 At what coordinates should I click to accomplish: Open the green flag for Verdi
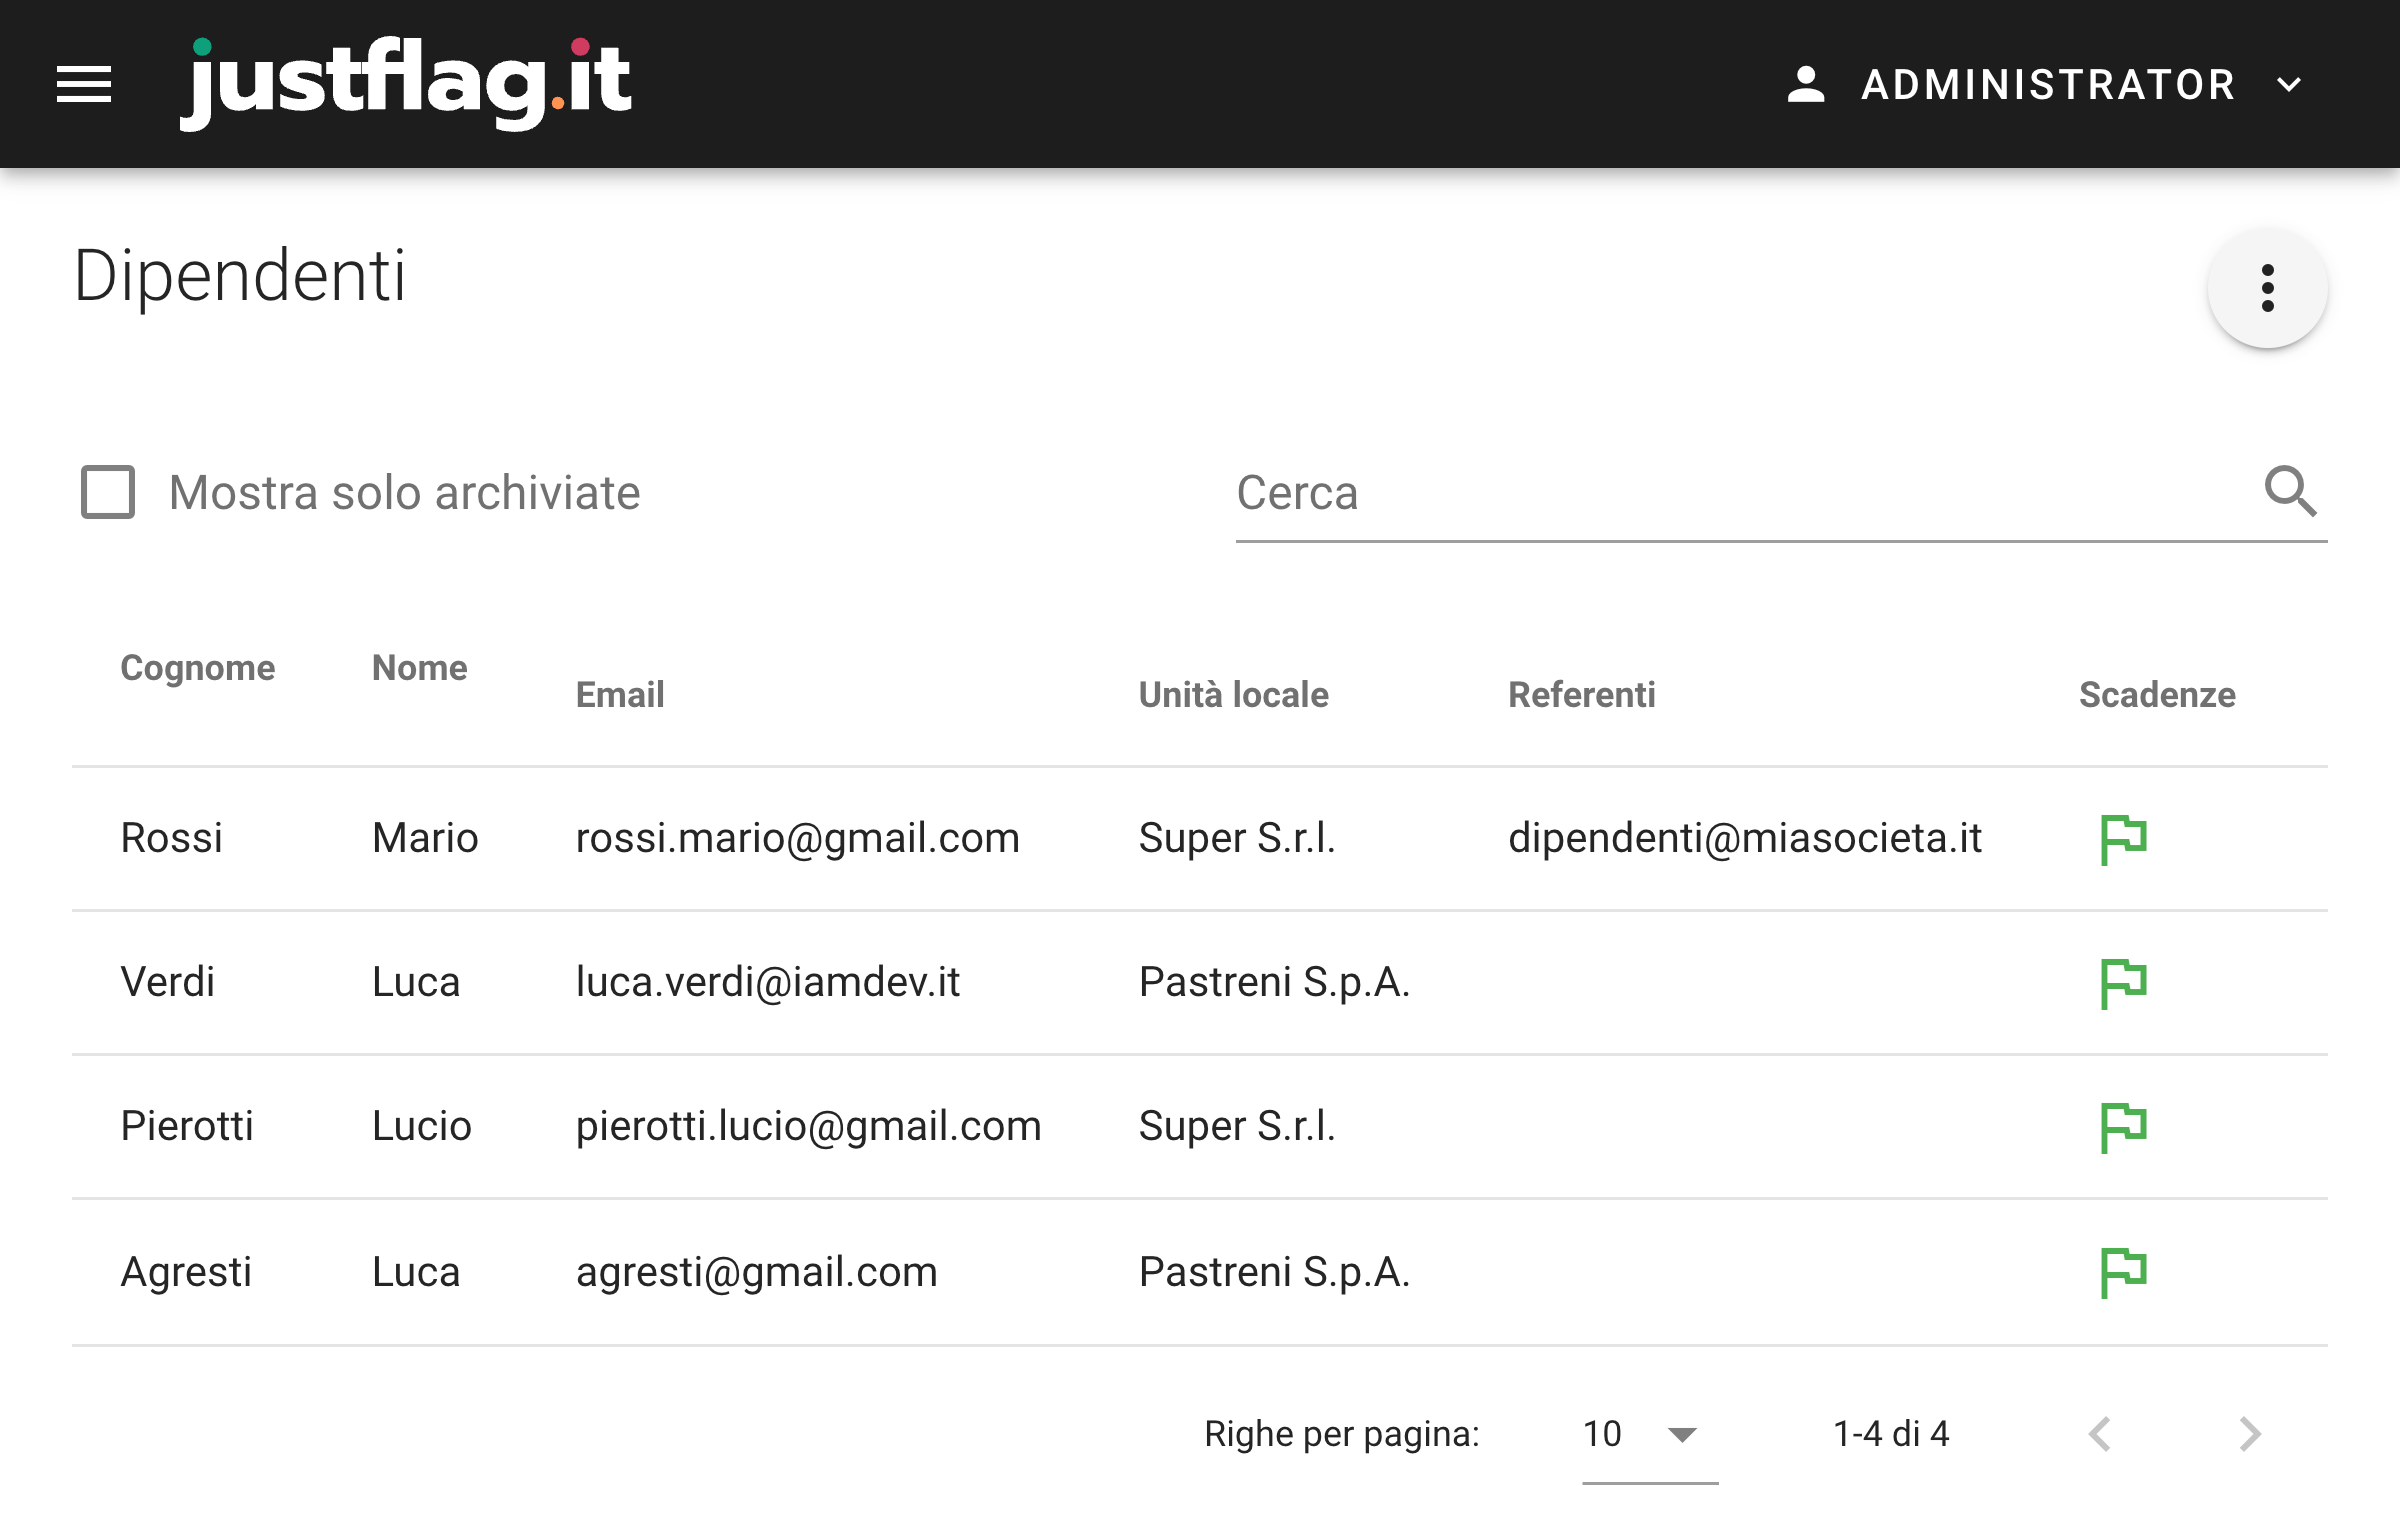2124,982
